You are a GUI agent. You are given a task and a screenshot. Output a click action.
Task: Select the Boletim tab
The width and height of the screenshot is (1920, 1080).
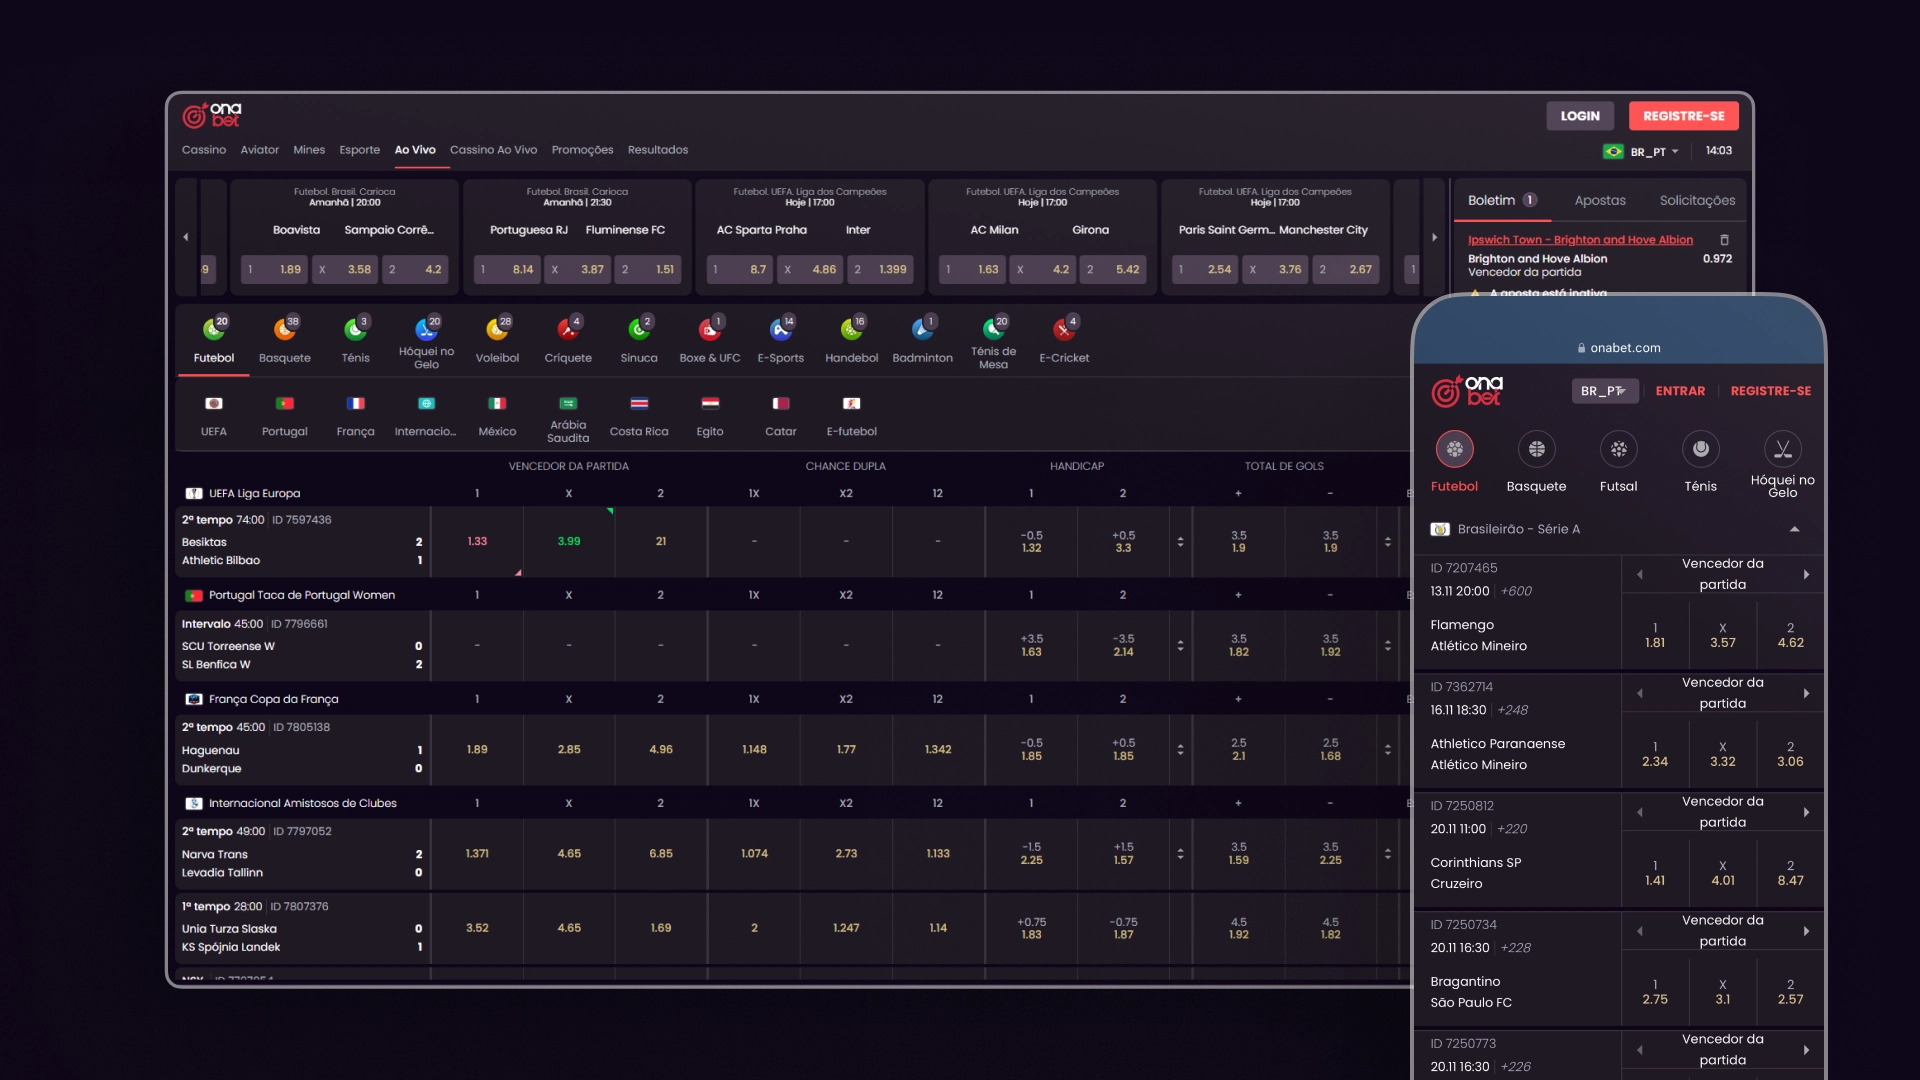point(1502,200)
